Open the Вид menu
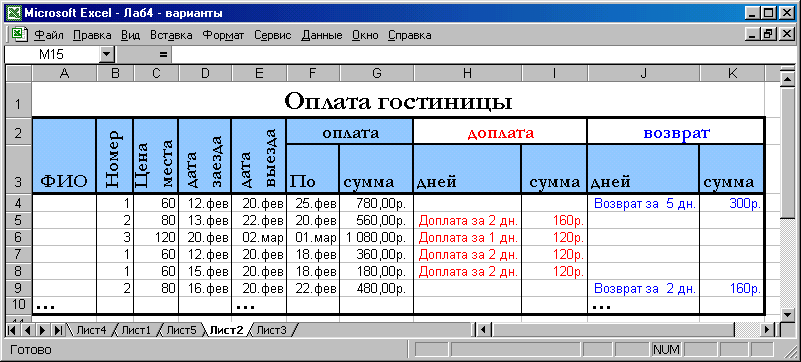801x362 pixels. pos(131,35)
